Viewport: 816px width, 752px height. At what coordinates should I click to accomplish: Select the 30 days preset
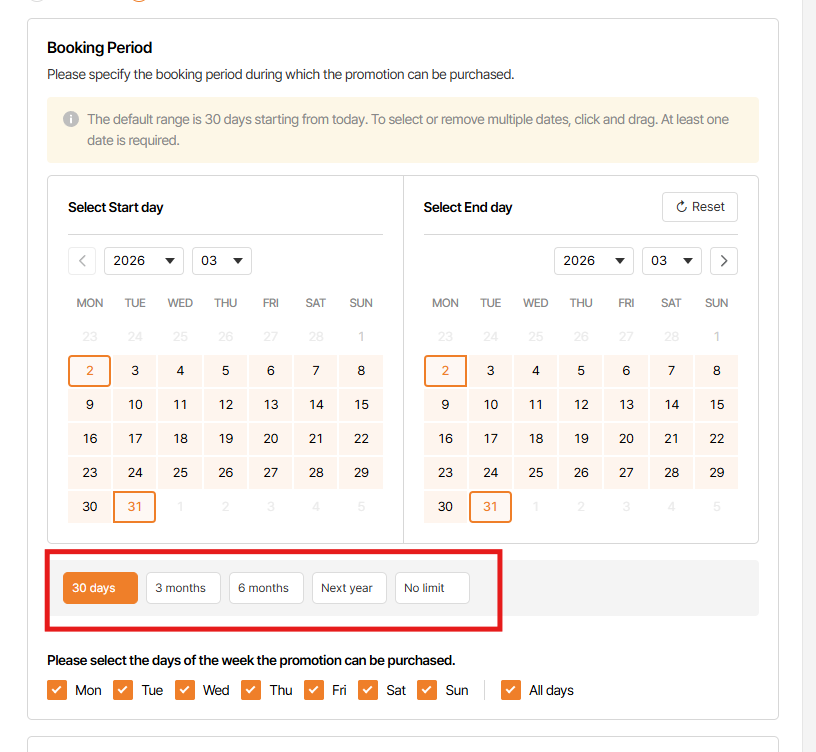tap(100, 588)
